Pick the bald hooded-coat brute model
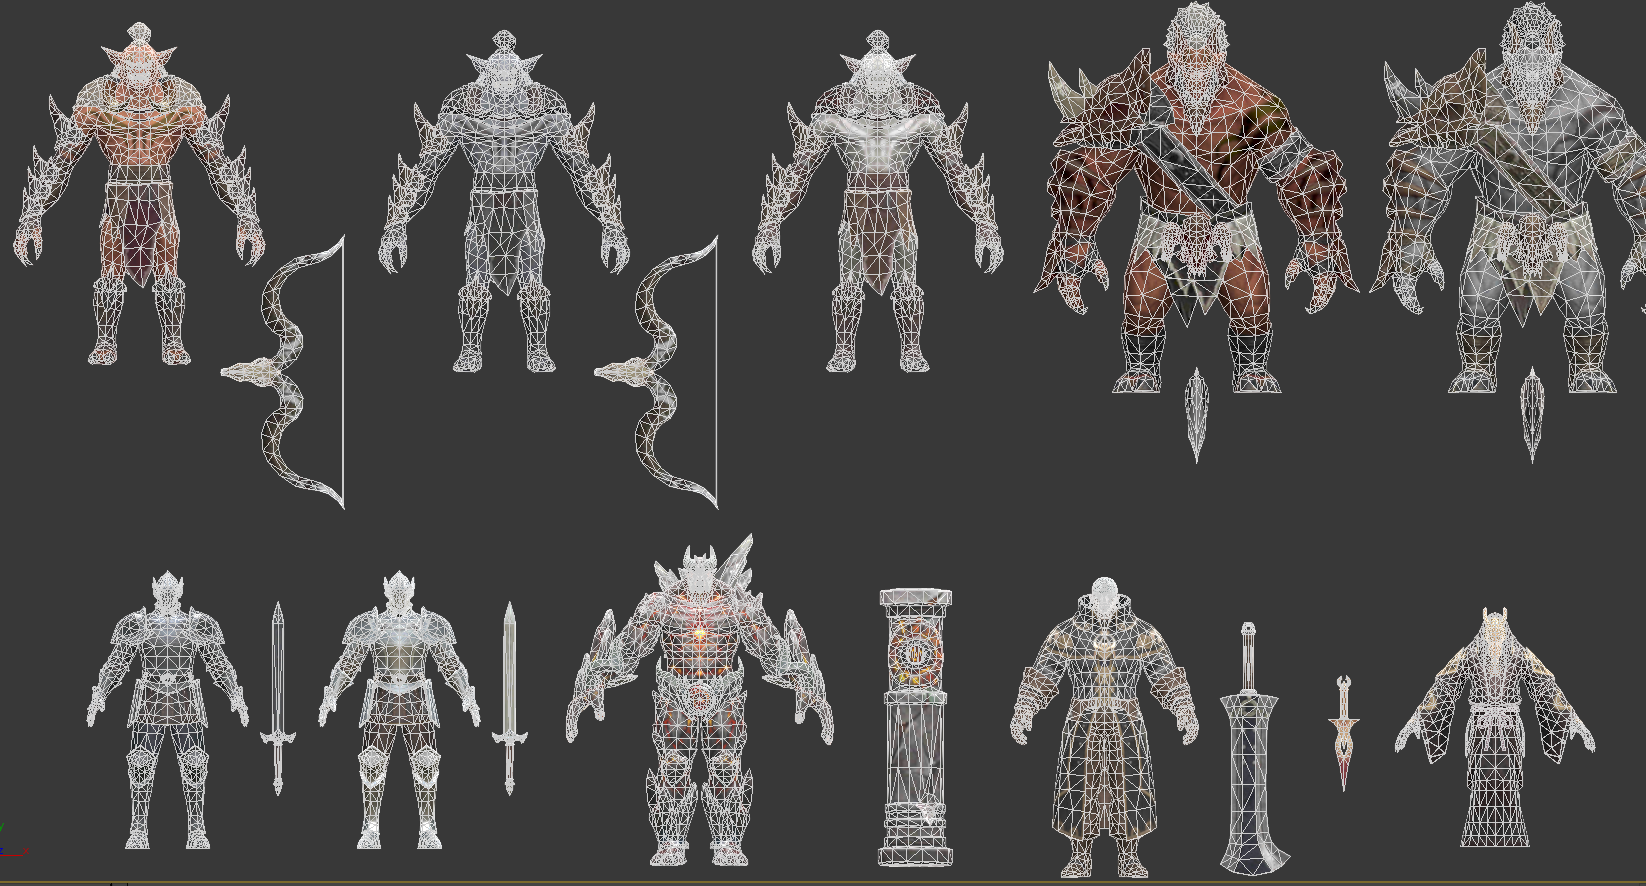The width and height of the screenshot is (1646, 886). pyautogui.click(x=1104, y=727)
